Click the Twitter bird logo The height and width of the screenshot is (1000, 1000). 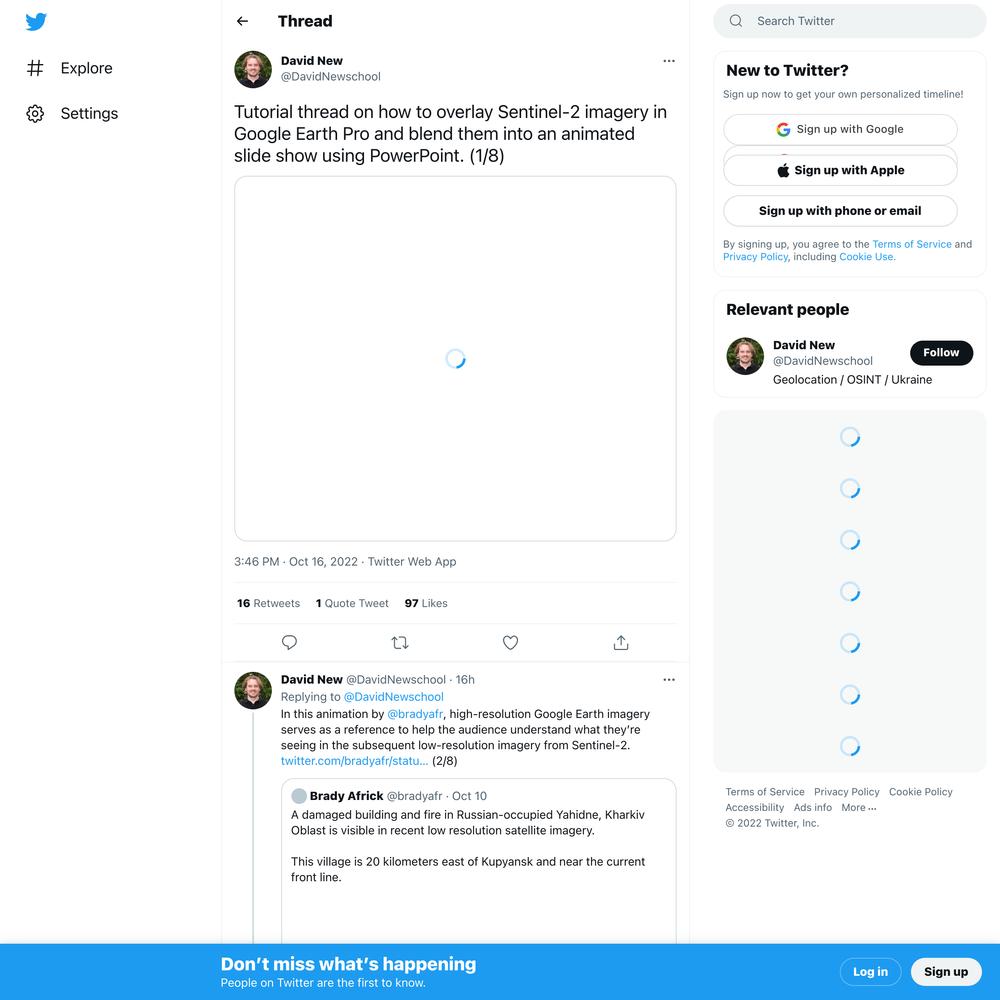point(36,22)
